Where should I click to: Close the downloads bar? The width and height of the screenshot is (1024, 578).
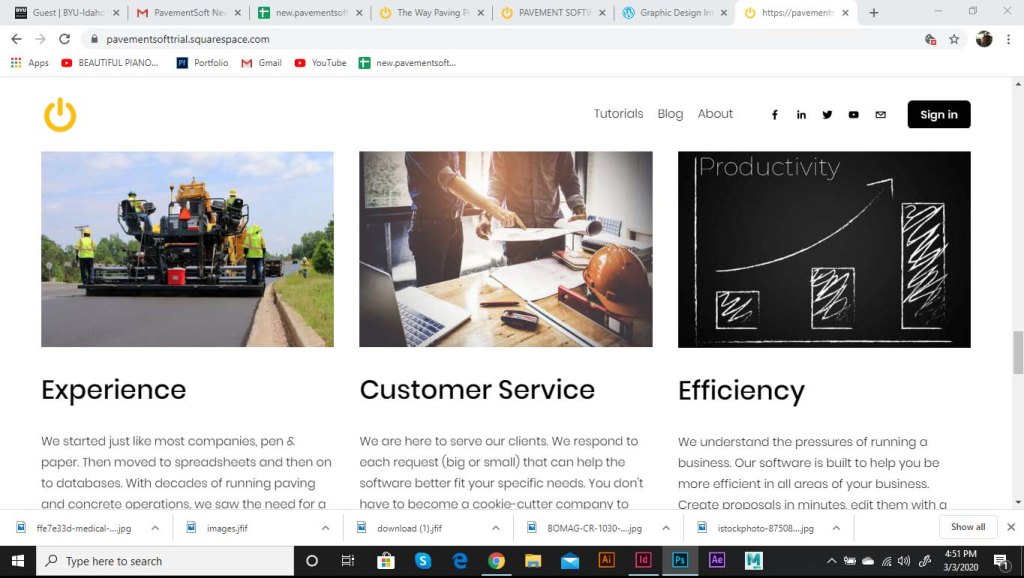(1010, 527)
